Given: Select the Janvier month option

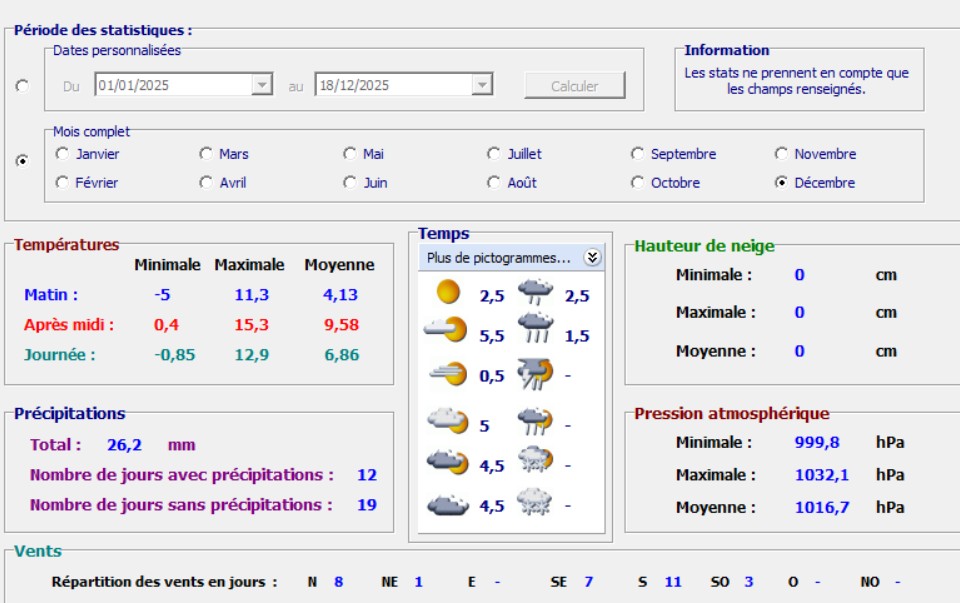Looking at the screenshot, I should coord(63,154).
